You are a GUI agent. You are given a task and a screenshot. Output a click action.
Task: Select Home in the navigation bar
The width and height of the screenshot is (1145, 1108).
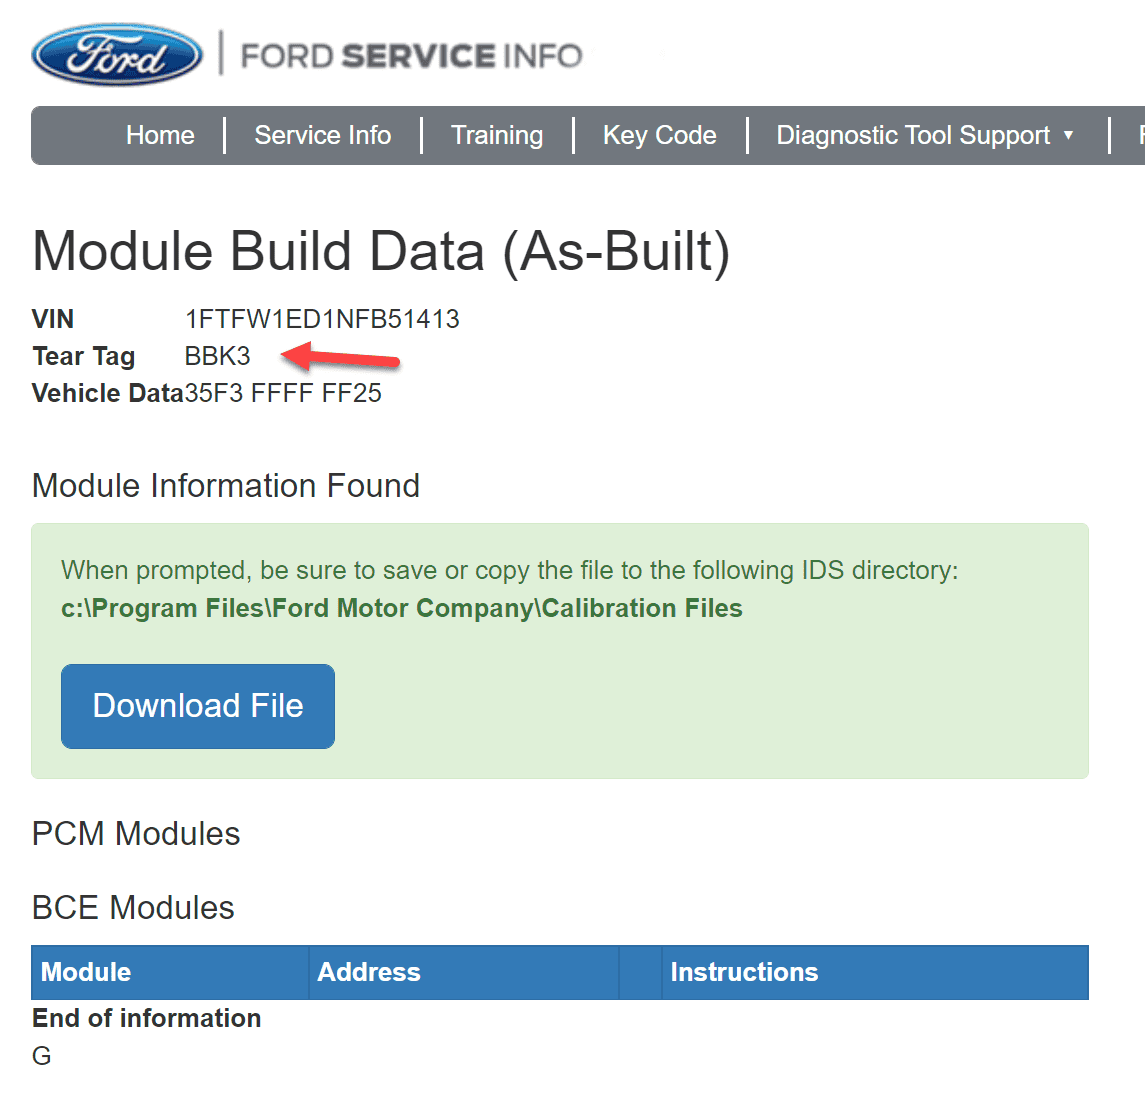point(160,135)
